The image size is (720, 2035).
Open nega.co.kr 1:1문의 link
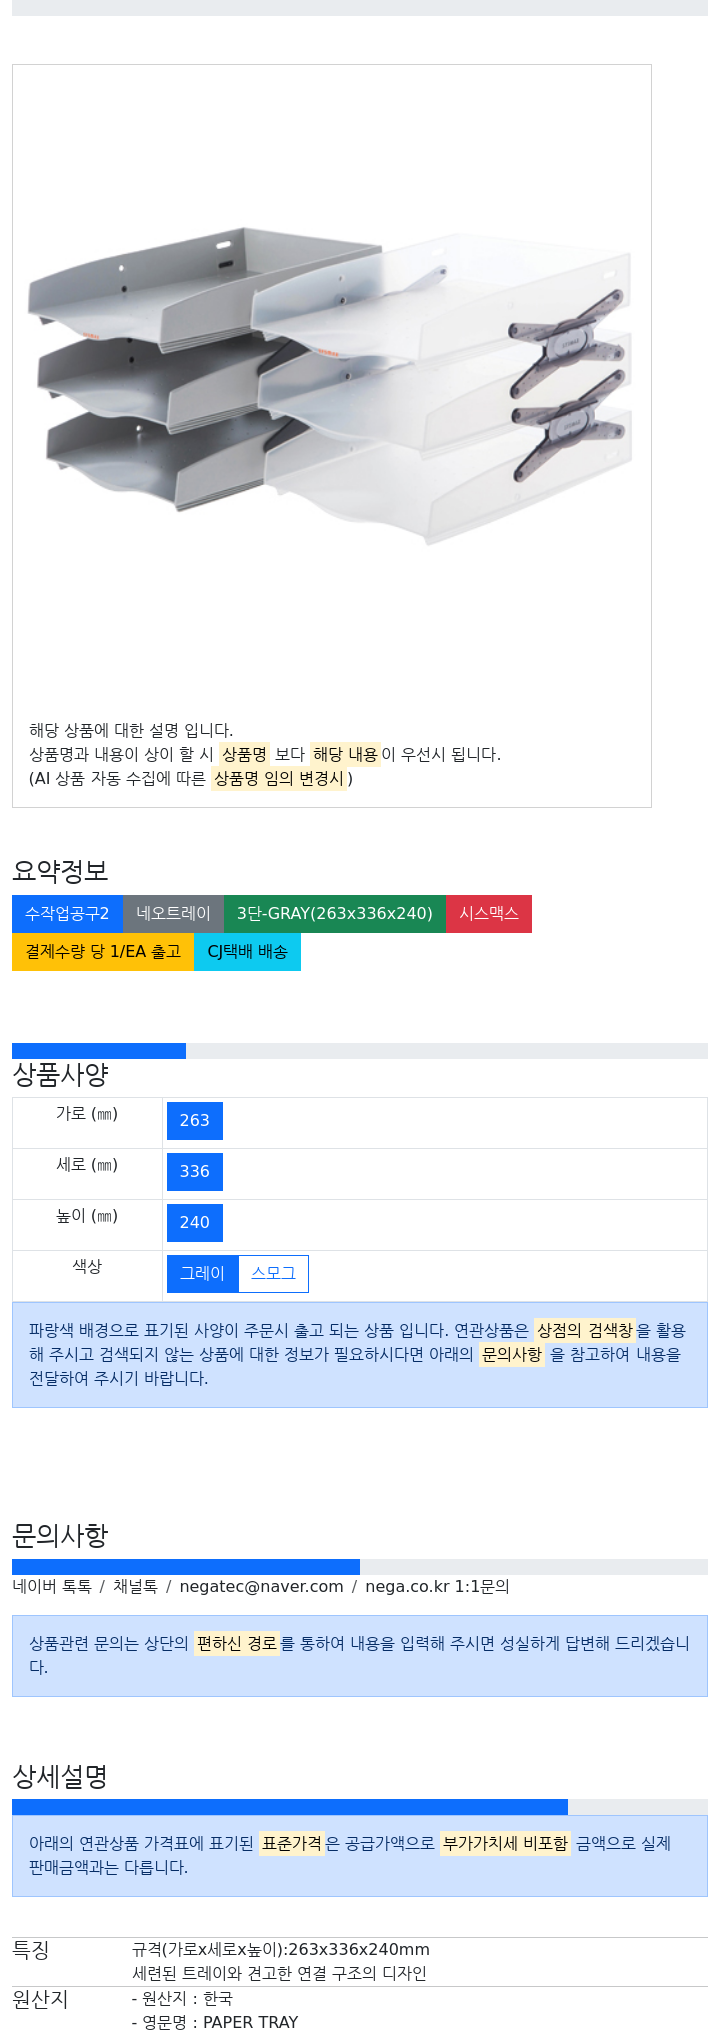pyautogui.click(x=437, y=1587)
